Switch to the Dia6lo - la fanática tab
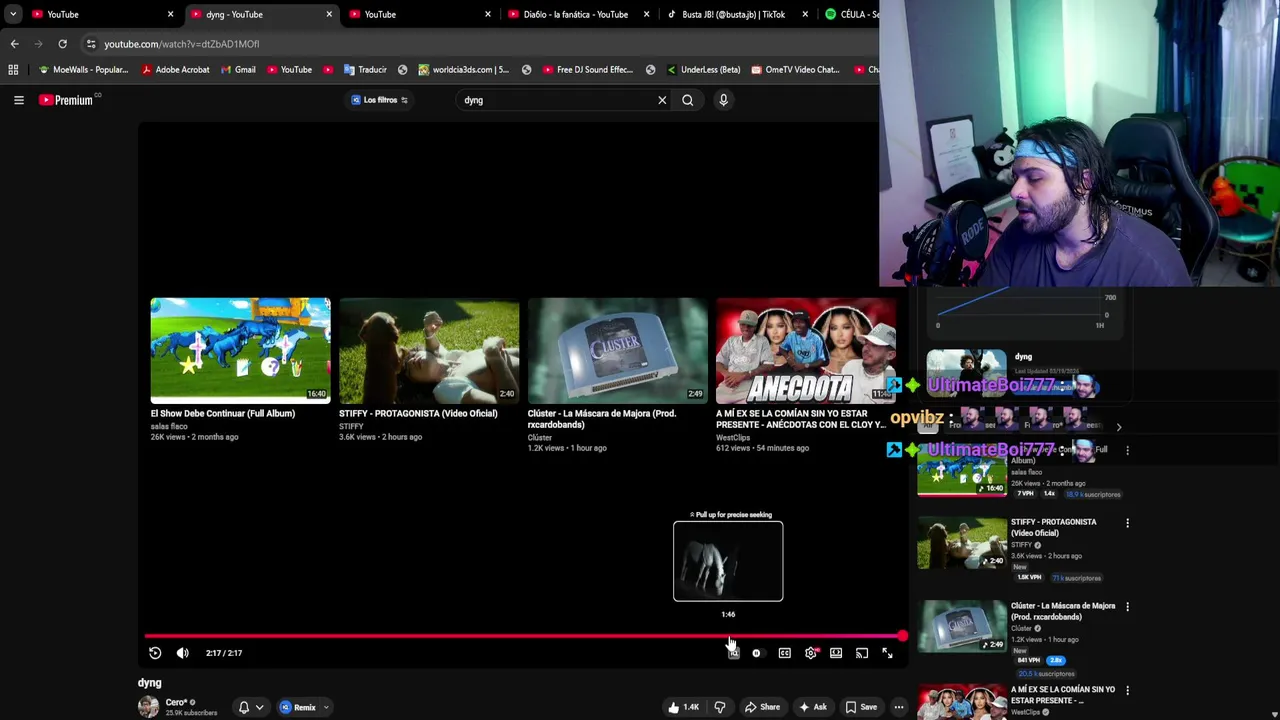Image resolution: width=1280 pixels, height=720 pixels. coord(576,14)
